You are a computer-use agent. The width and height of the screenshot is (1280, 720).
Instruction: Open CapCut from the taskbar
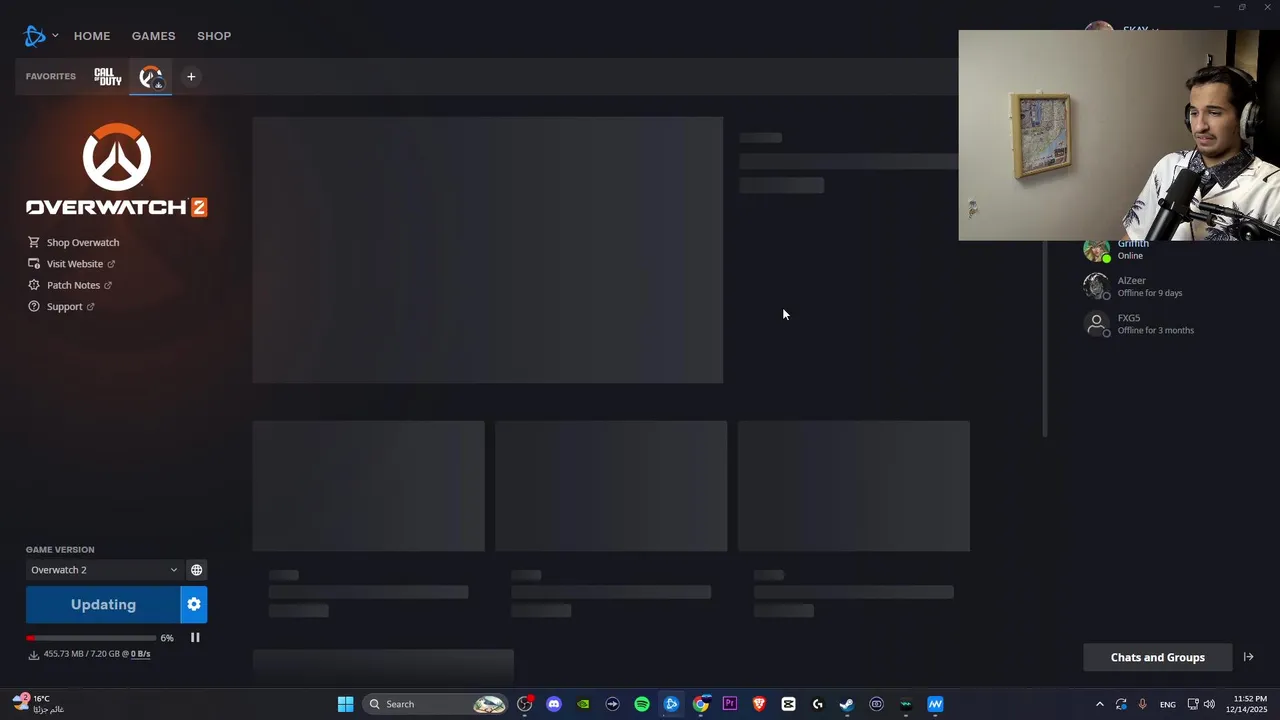click(x=788, y=704)
